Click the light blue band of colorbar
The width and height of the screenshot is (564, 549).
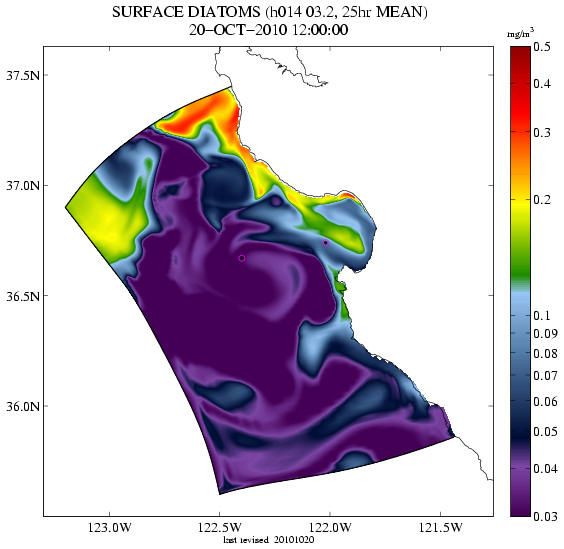coord(520,300)
